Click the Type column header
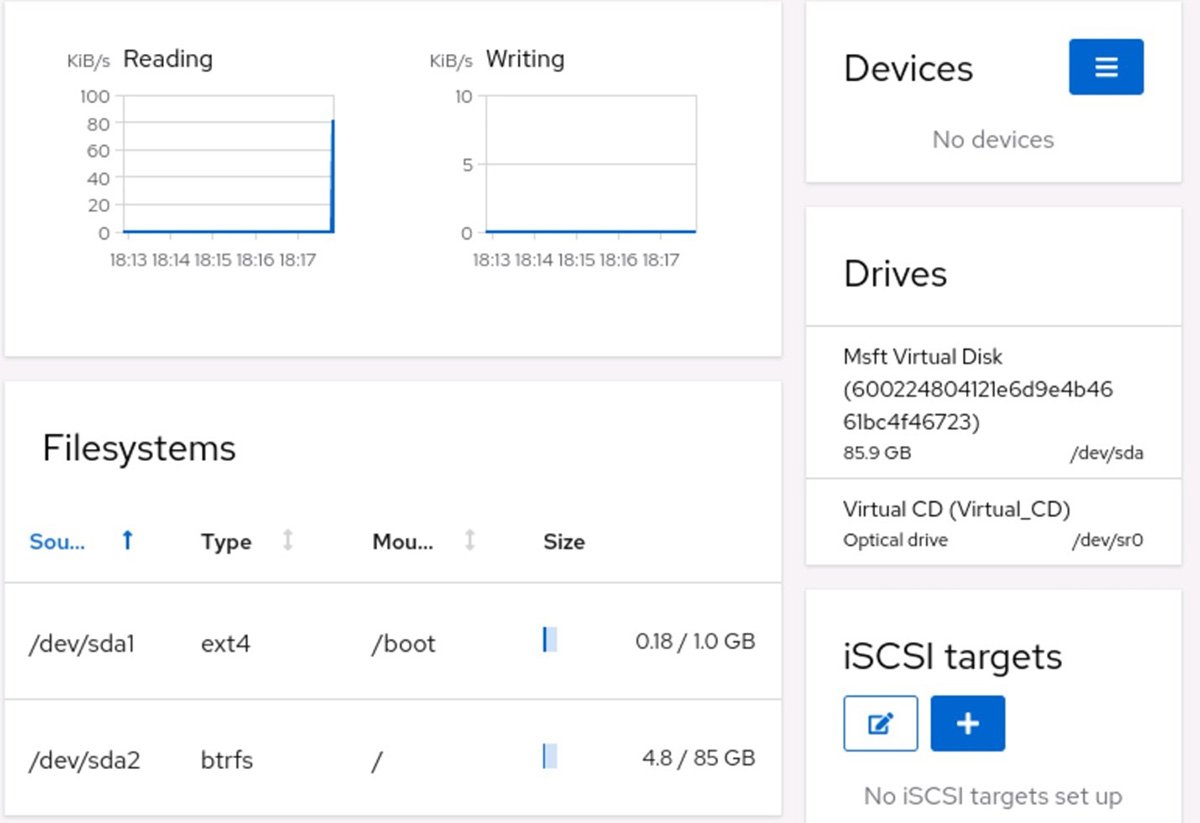This screenshot has height=823, width=1200. tap(225, 541)
